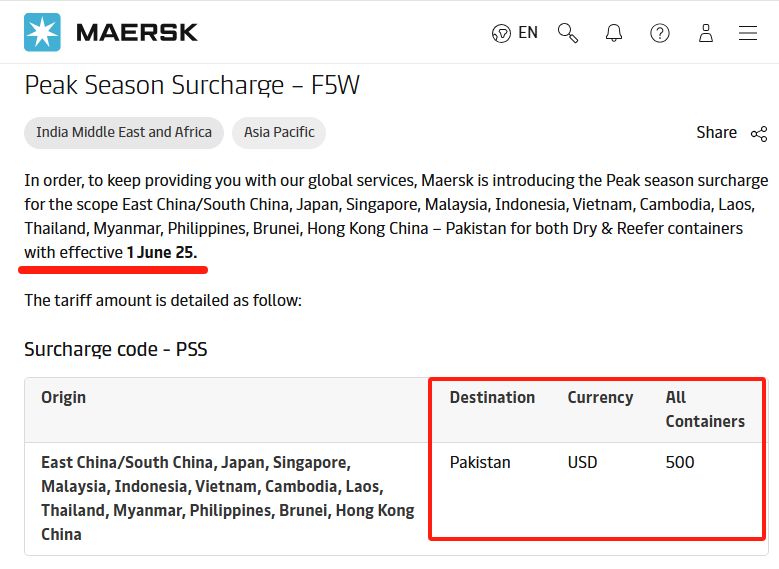Show notifications with the bell icon
The height and width of the screenshot is (569, 779).
click(x=614, y=33)
